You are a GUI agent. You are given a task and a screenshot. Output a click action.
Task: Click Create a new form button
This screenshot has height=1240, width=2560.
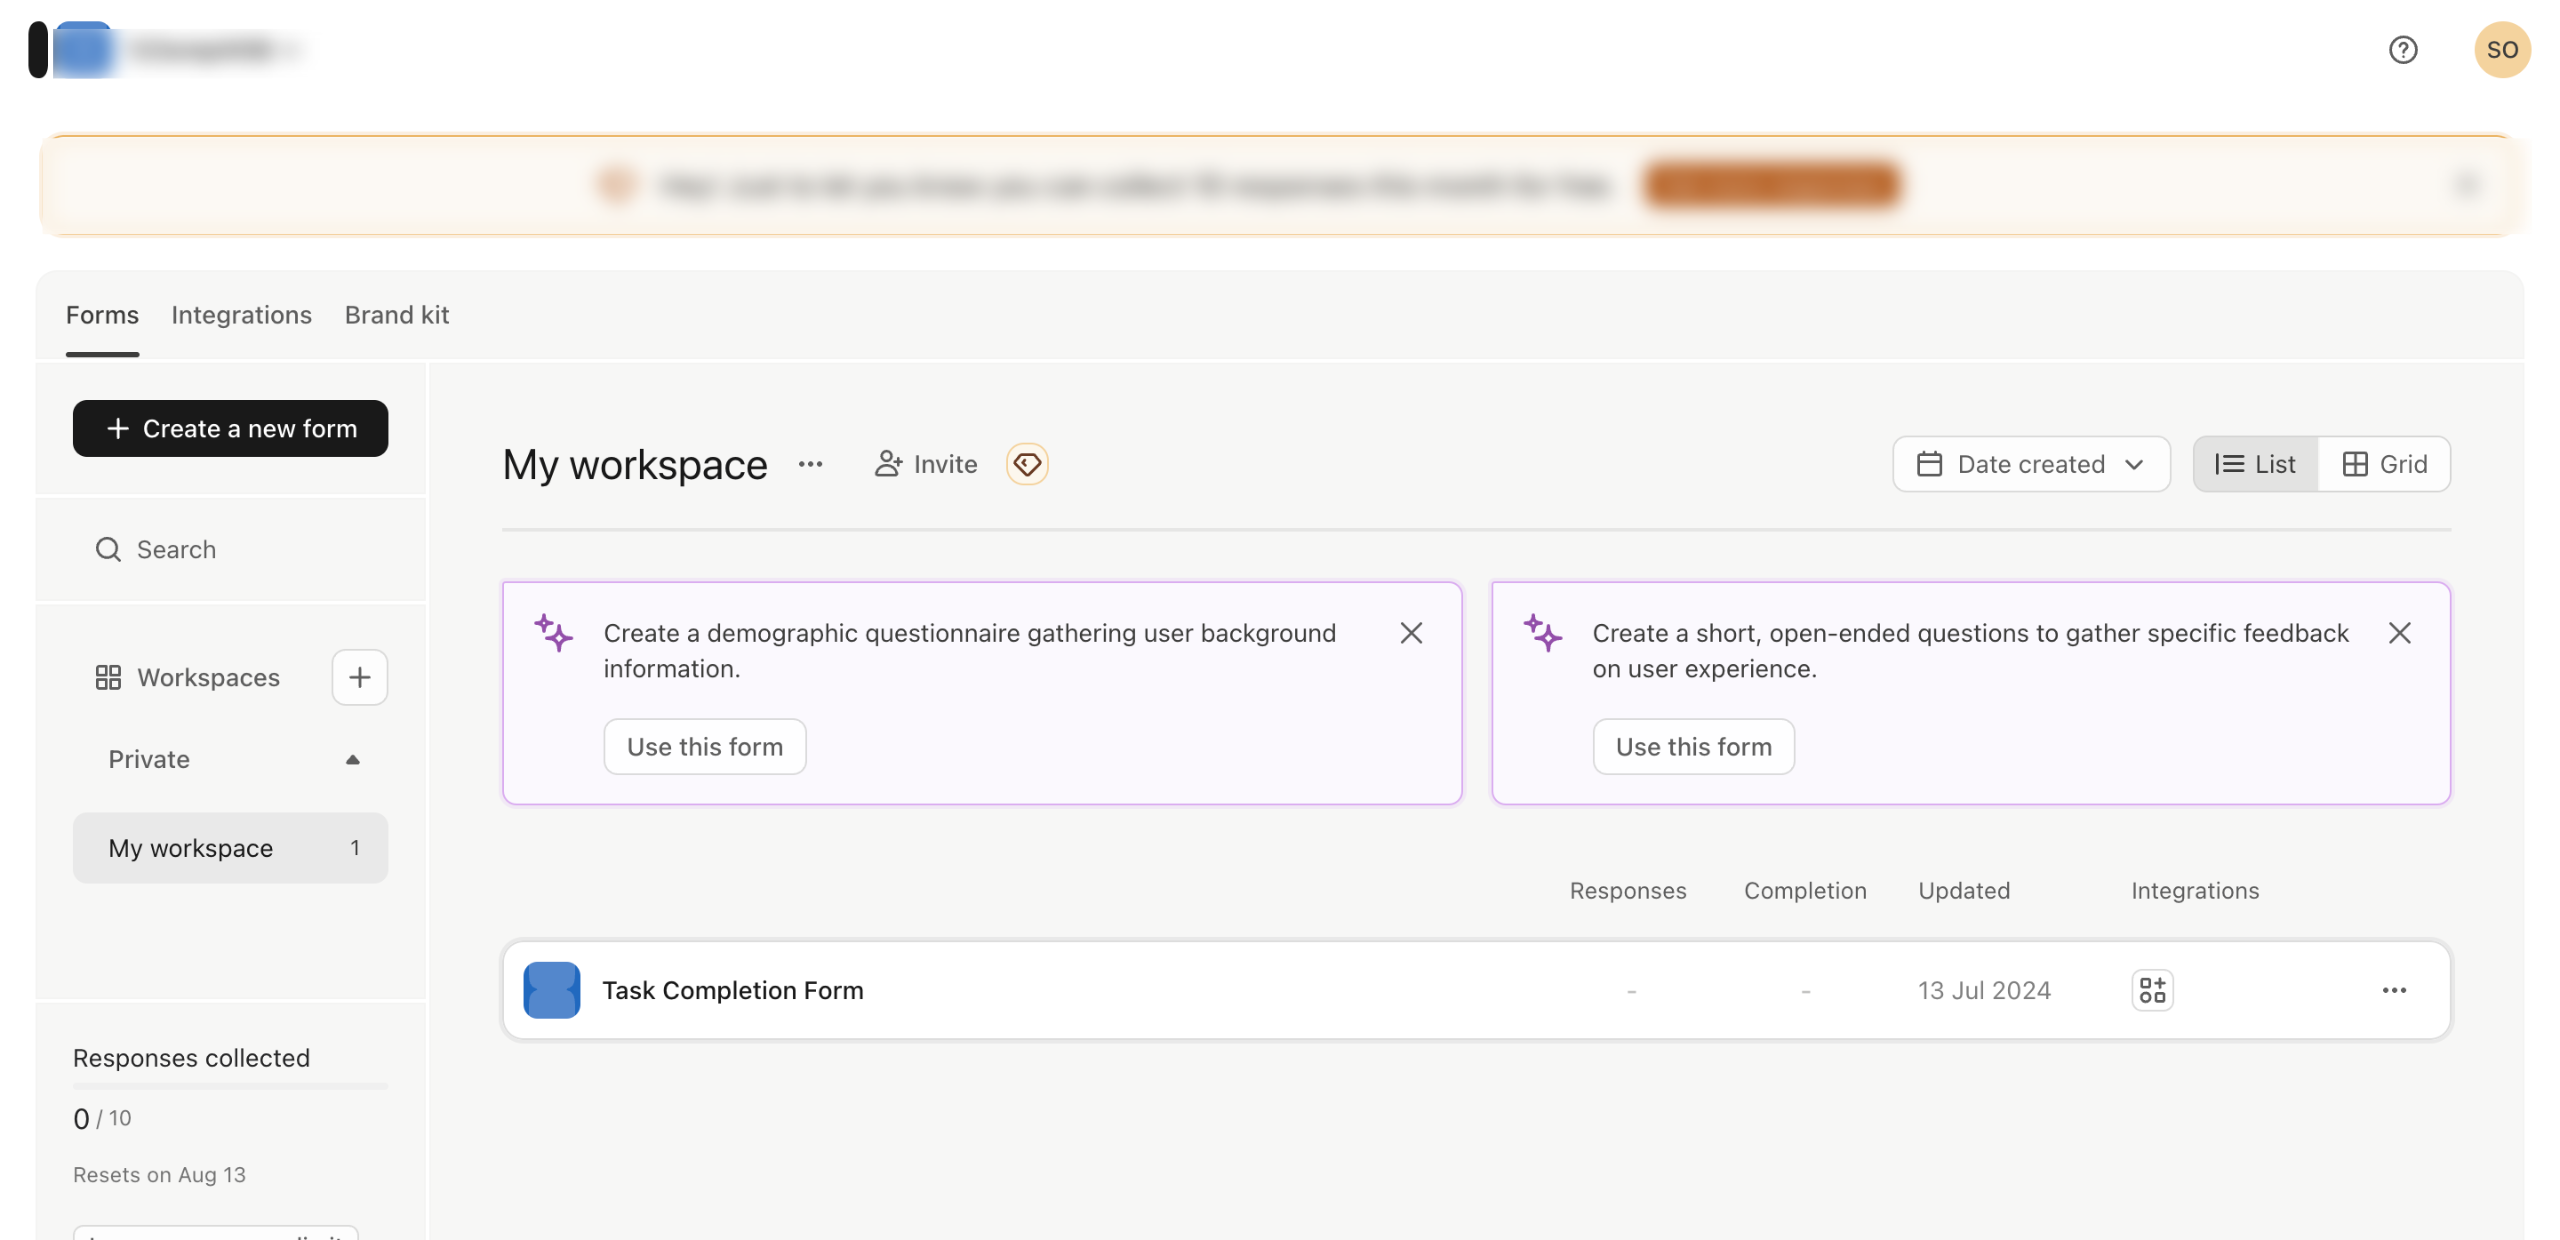[x=230, y=429]
